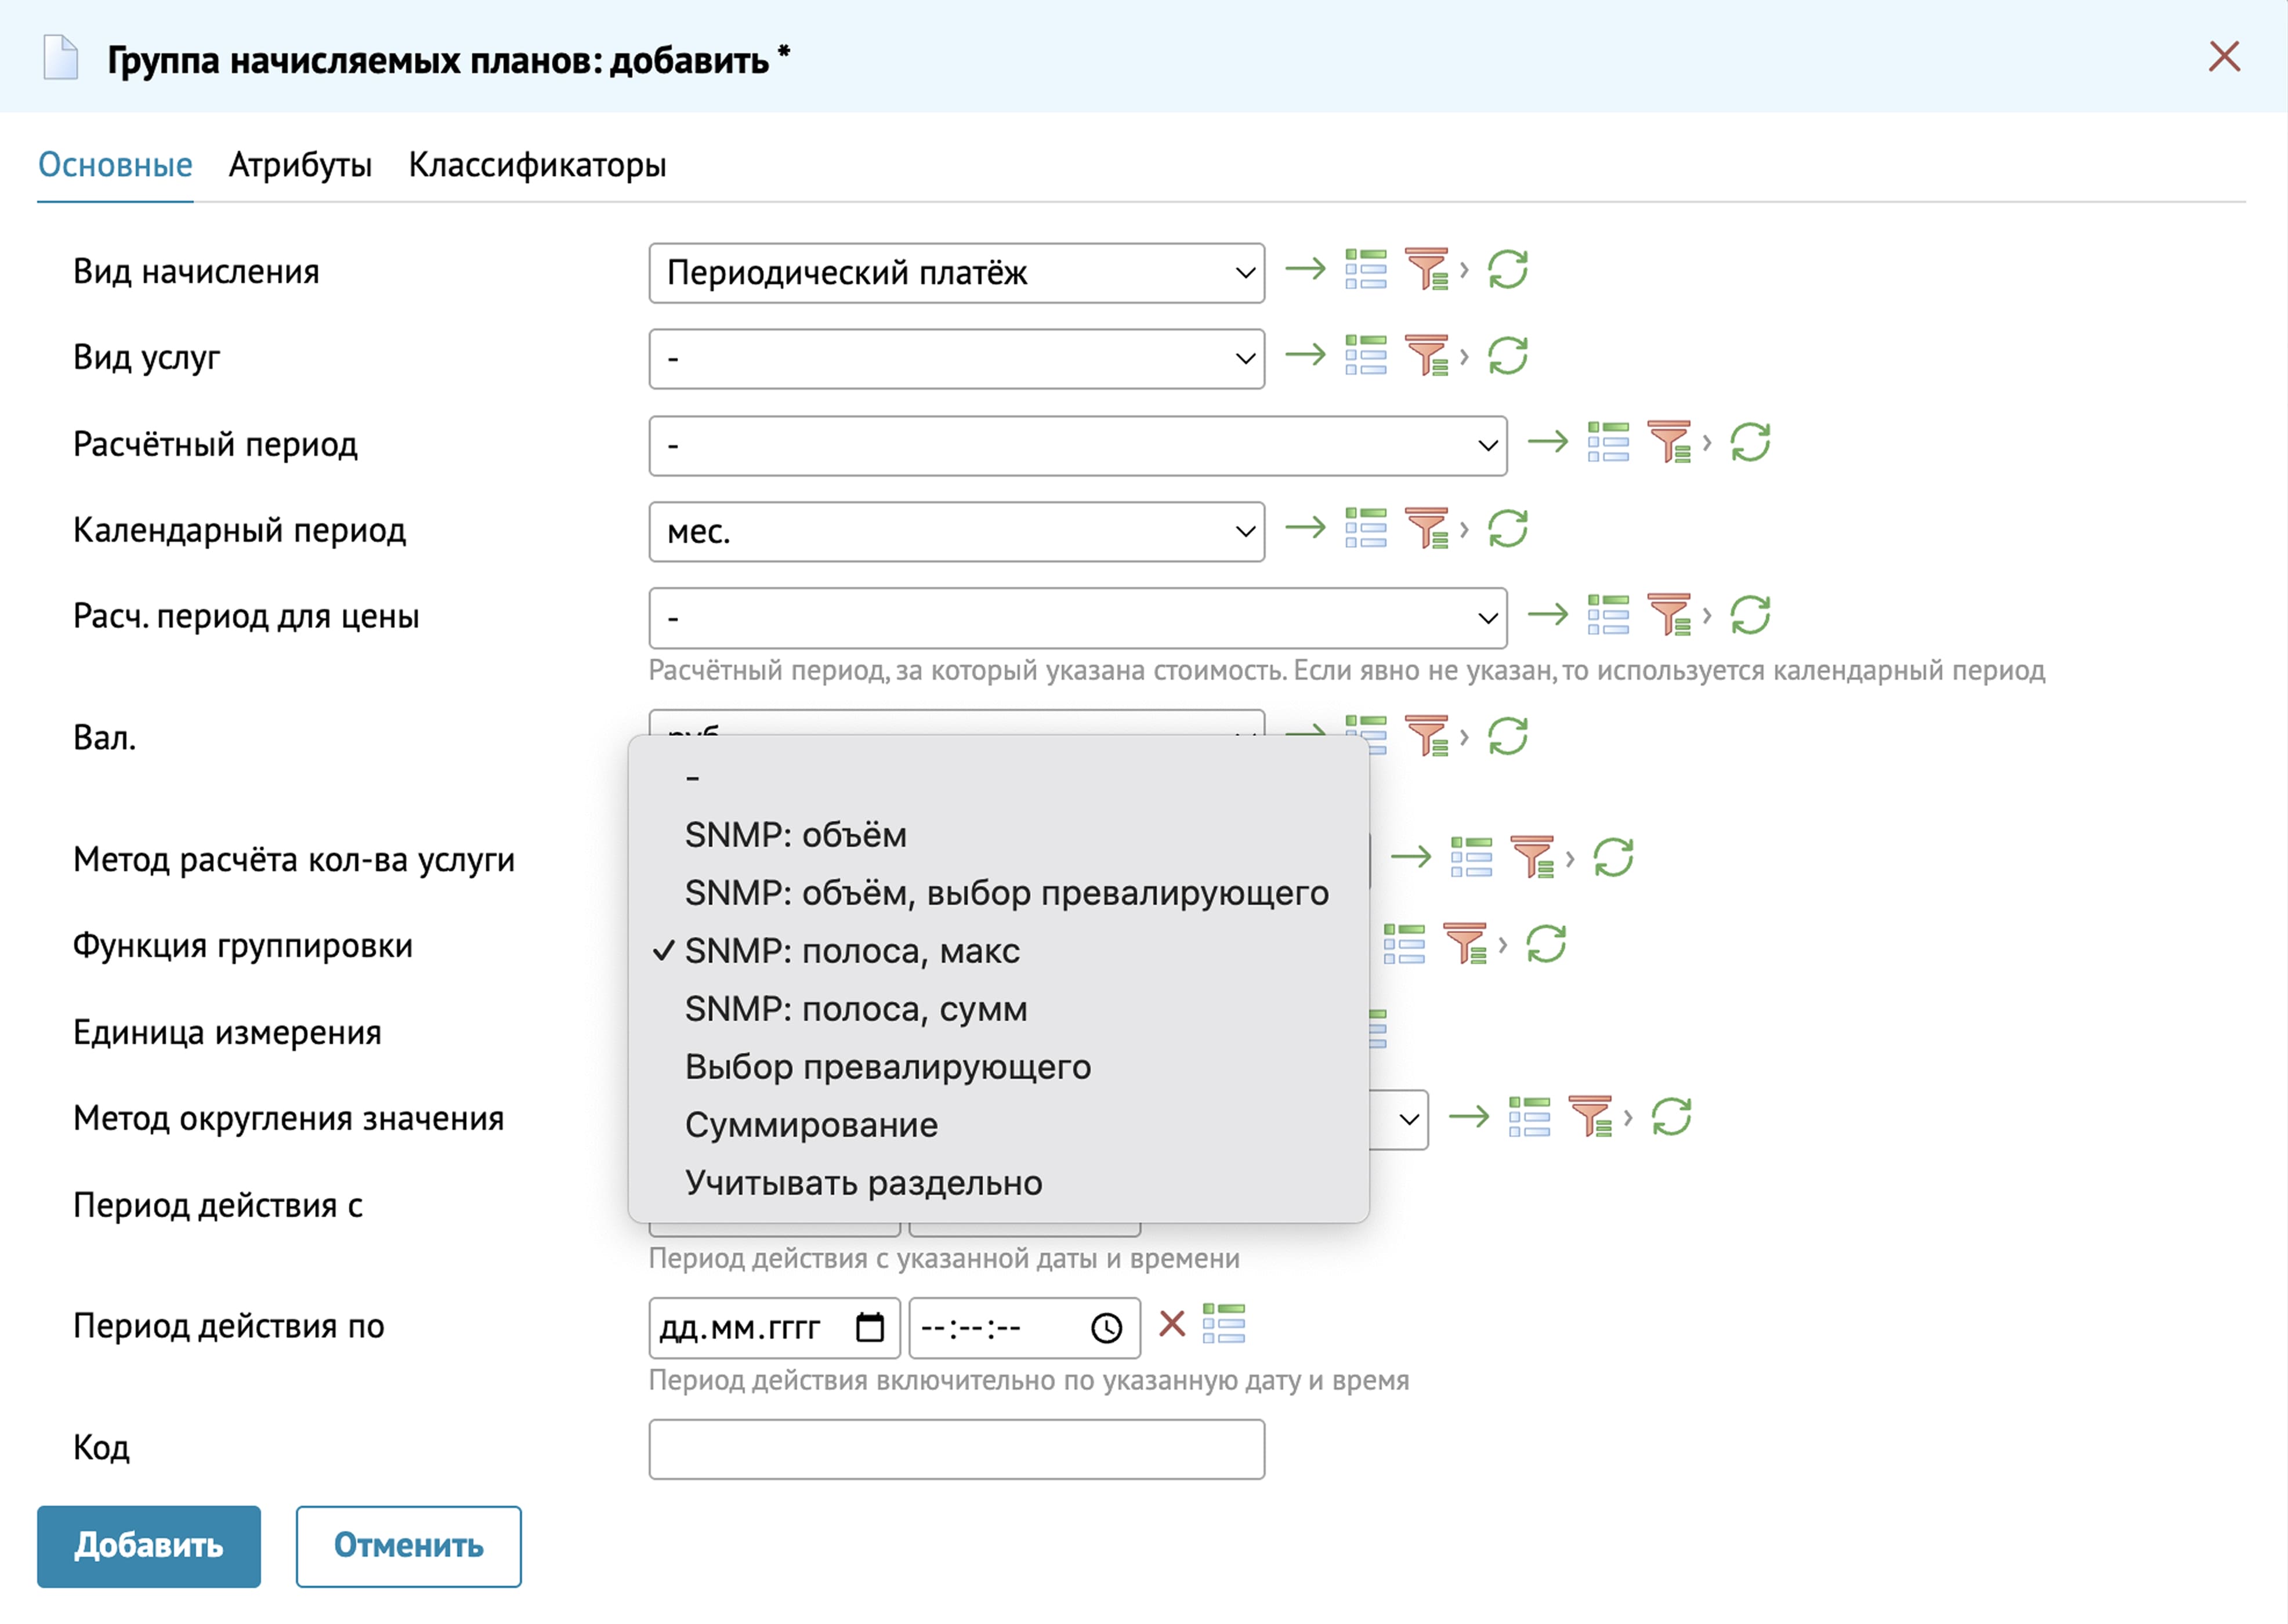Open Вид начисления dropdown
Screen dimensions: 2288x1624
(x=956, y=273)
